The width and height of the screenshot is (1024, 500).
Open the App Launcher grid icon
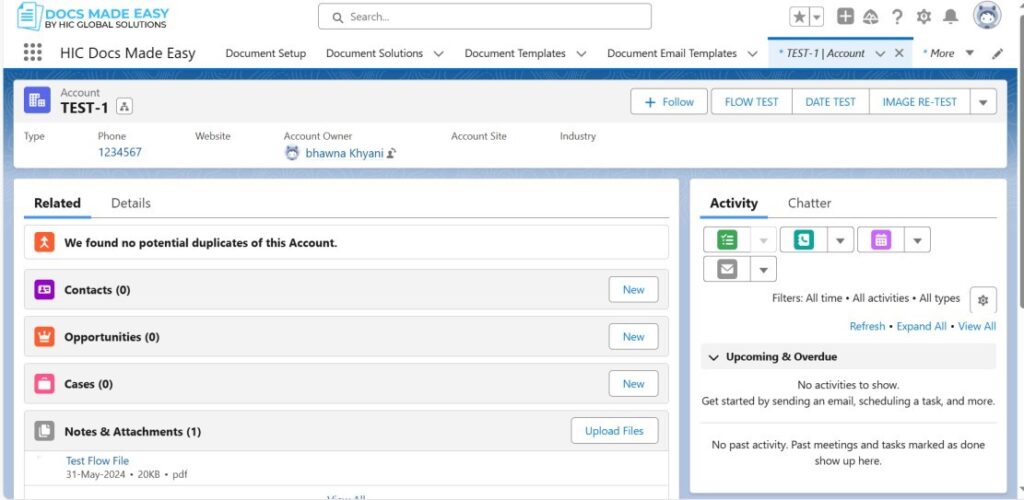[32, 53]
